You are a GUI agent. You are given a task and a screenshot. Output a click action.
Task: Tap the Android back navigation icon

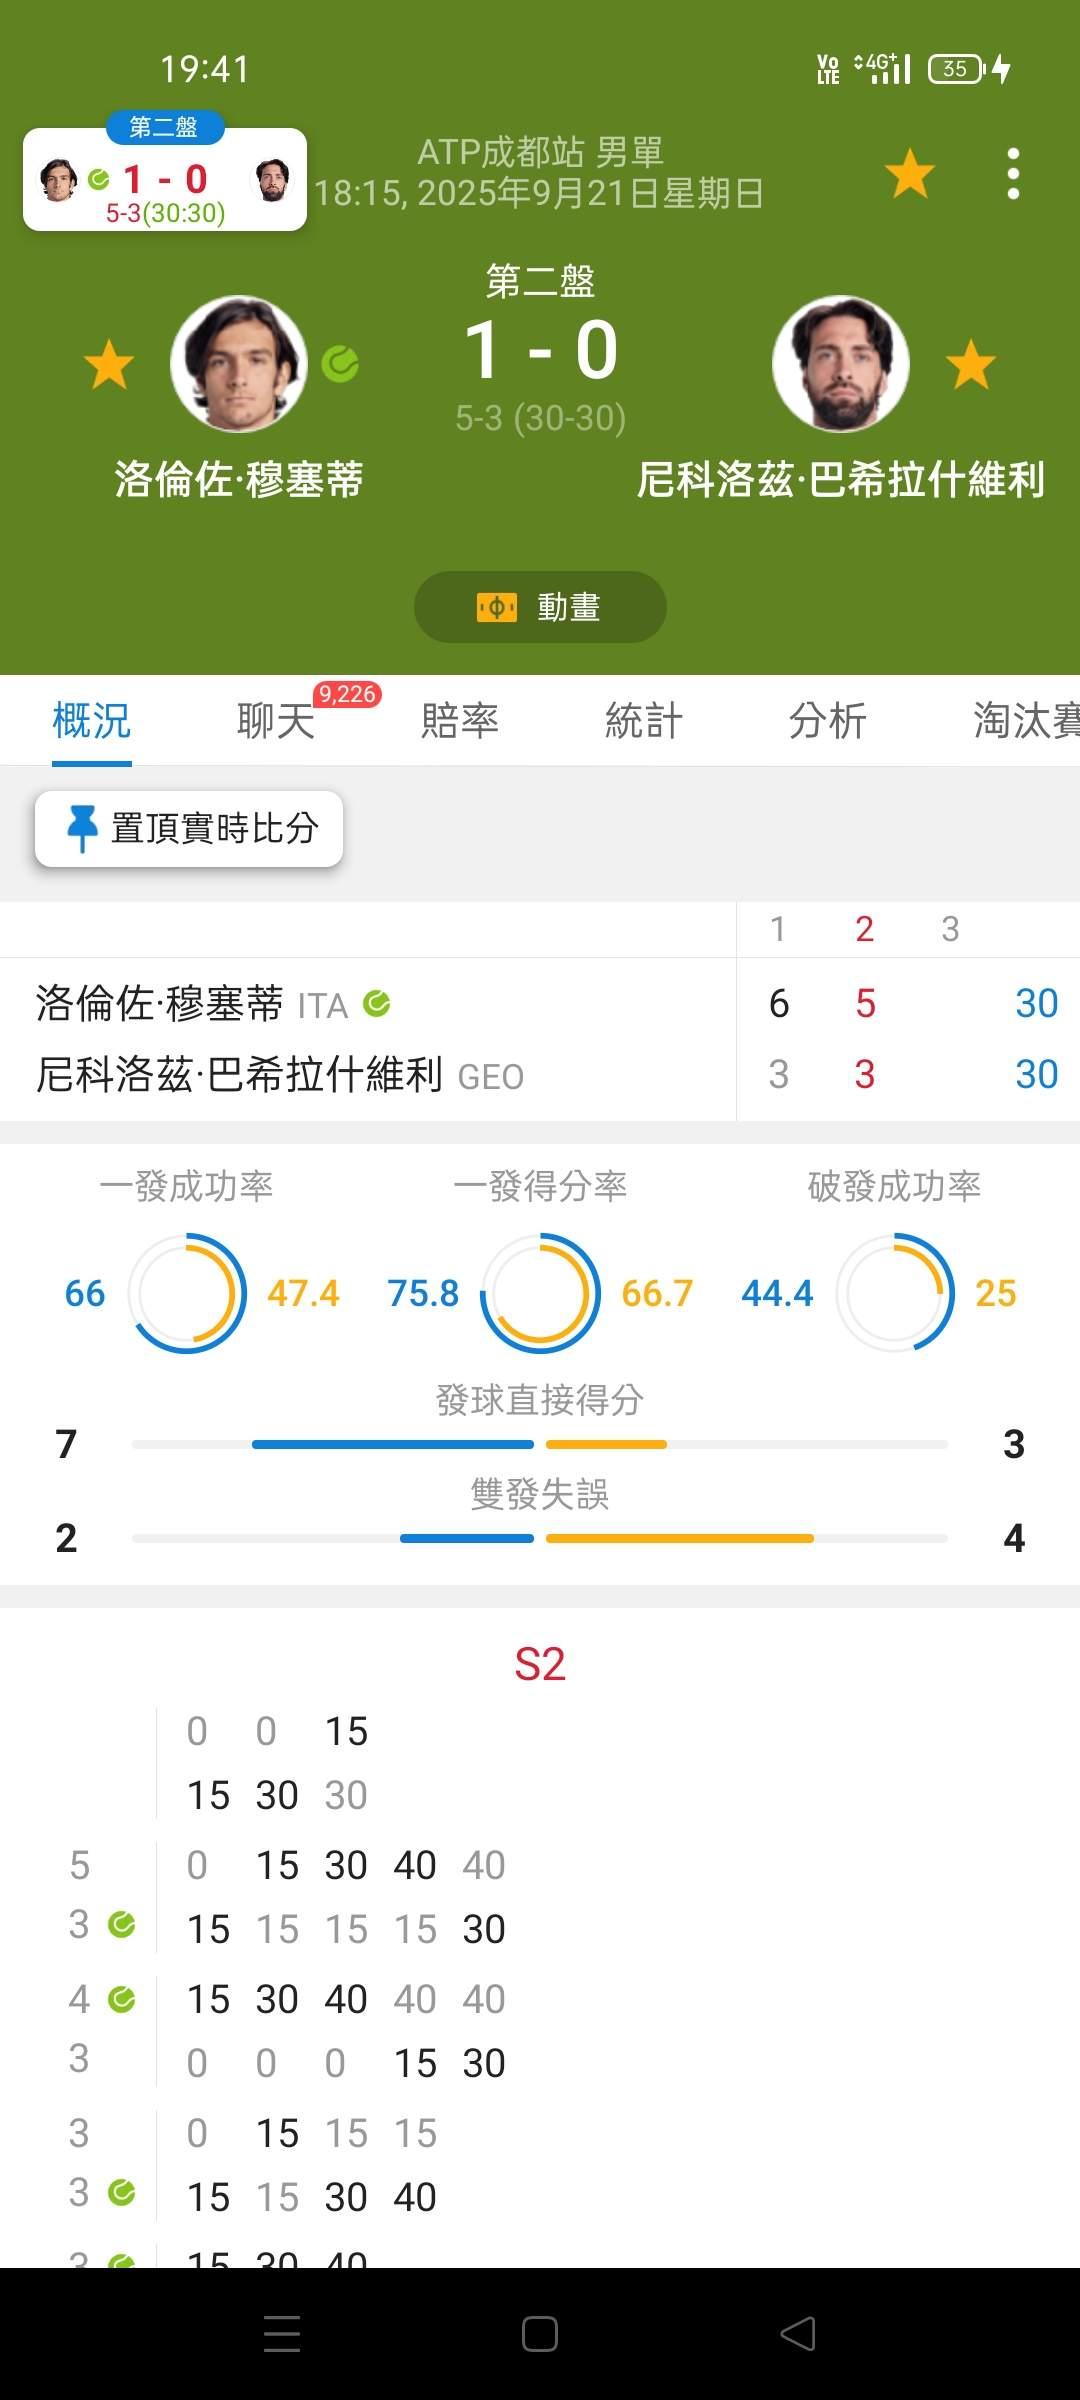point(798,2334)
